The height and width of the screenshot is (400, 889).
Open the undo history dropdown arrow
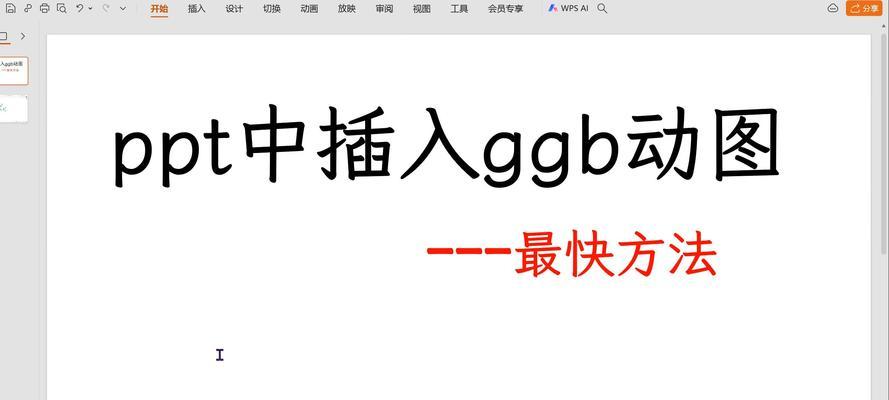click(x=90, y=9)
